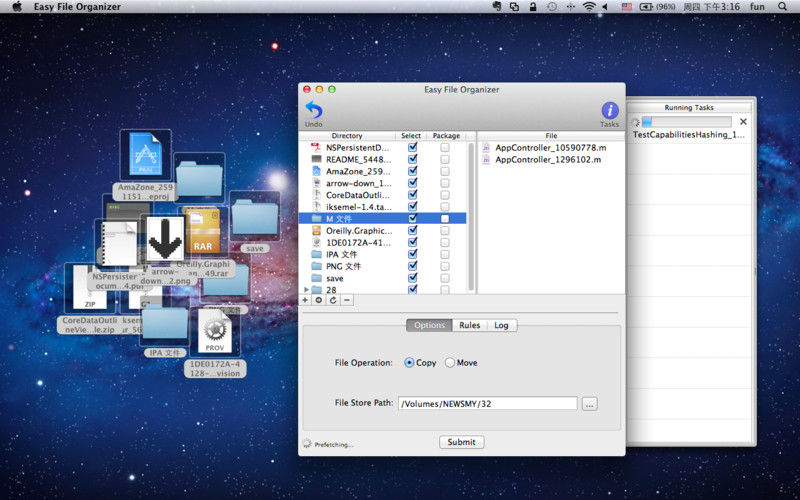
Task: Click the IPA 文件 folder icon in list
Action: [x=316, y=254]
